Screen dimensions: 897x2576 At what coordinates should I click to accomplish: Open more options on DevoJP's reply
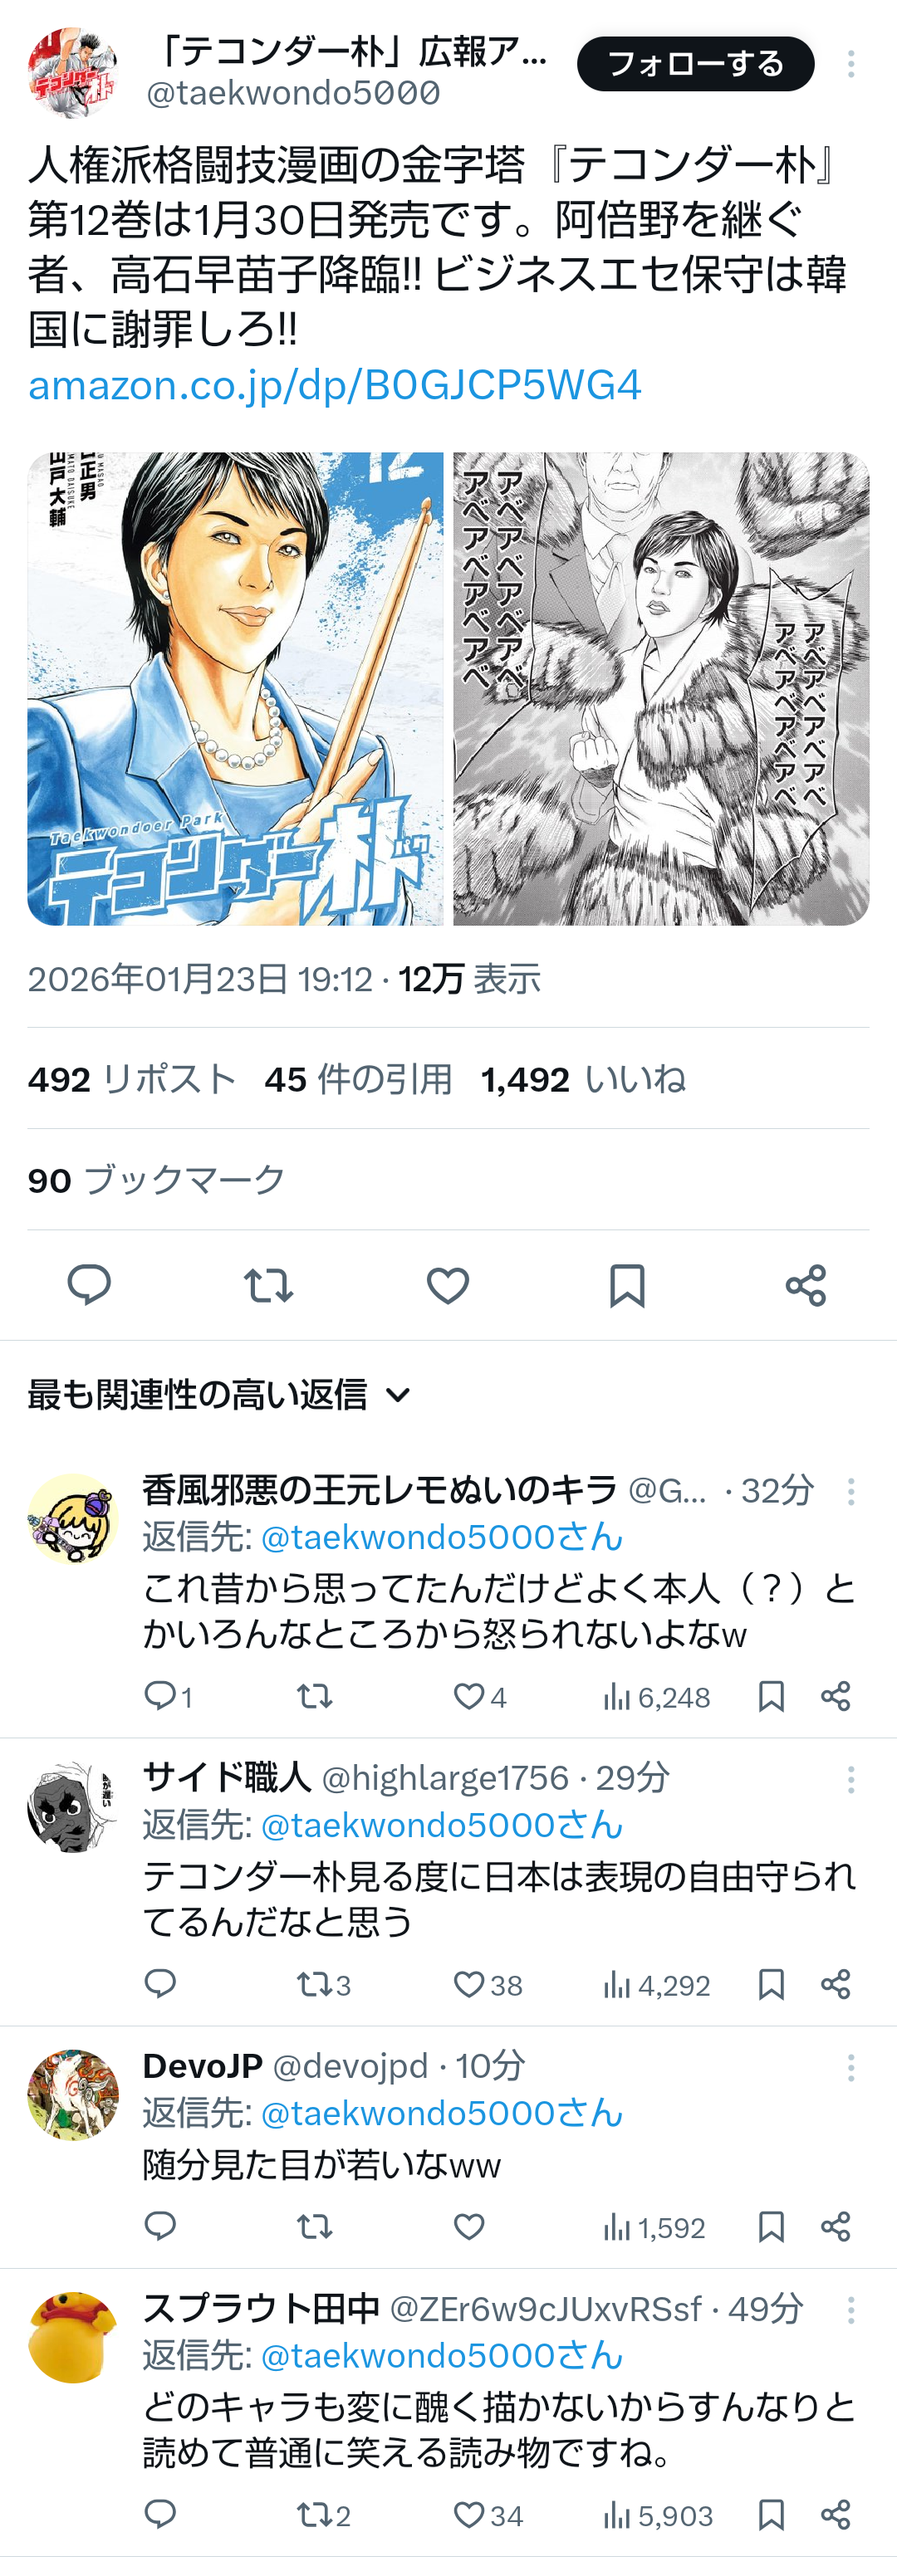851,2067
